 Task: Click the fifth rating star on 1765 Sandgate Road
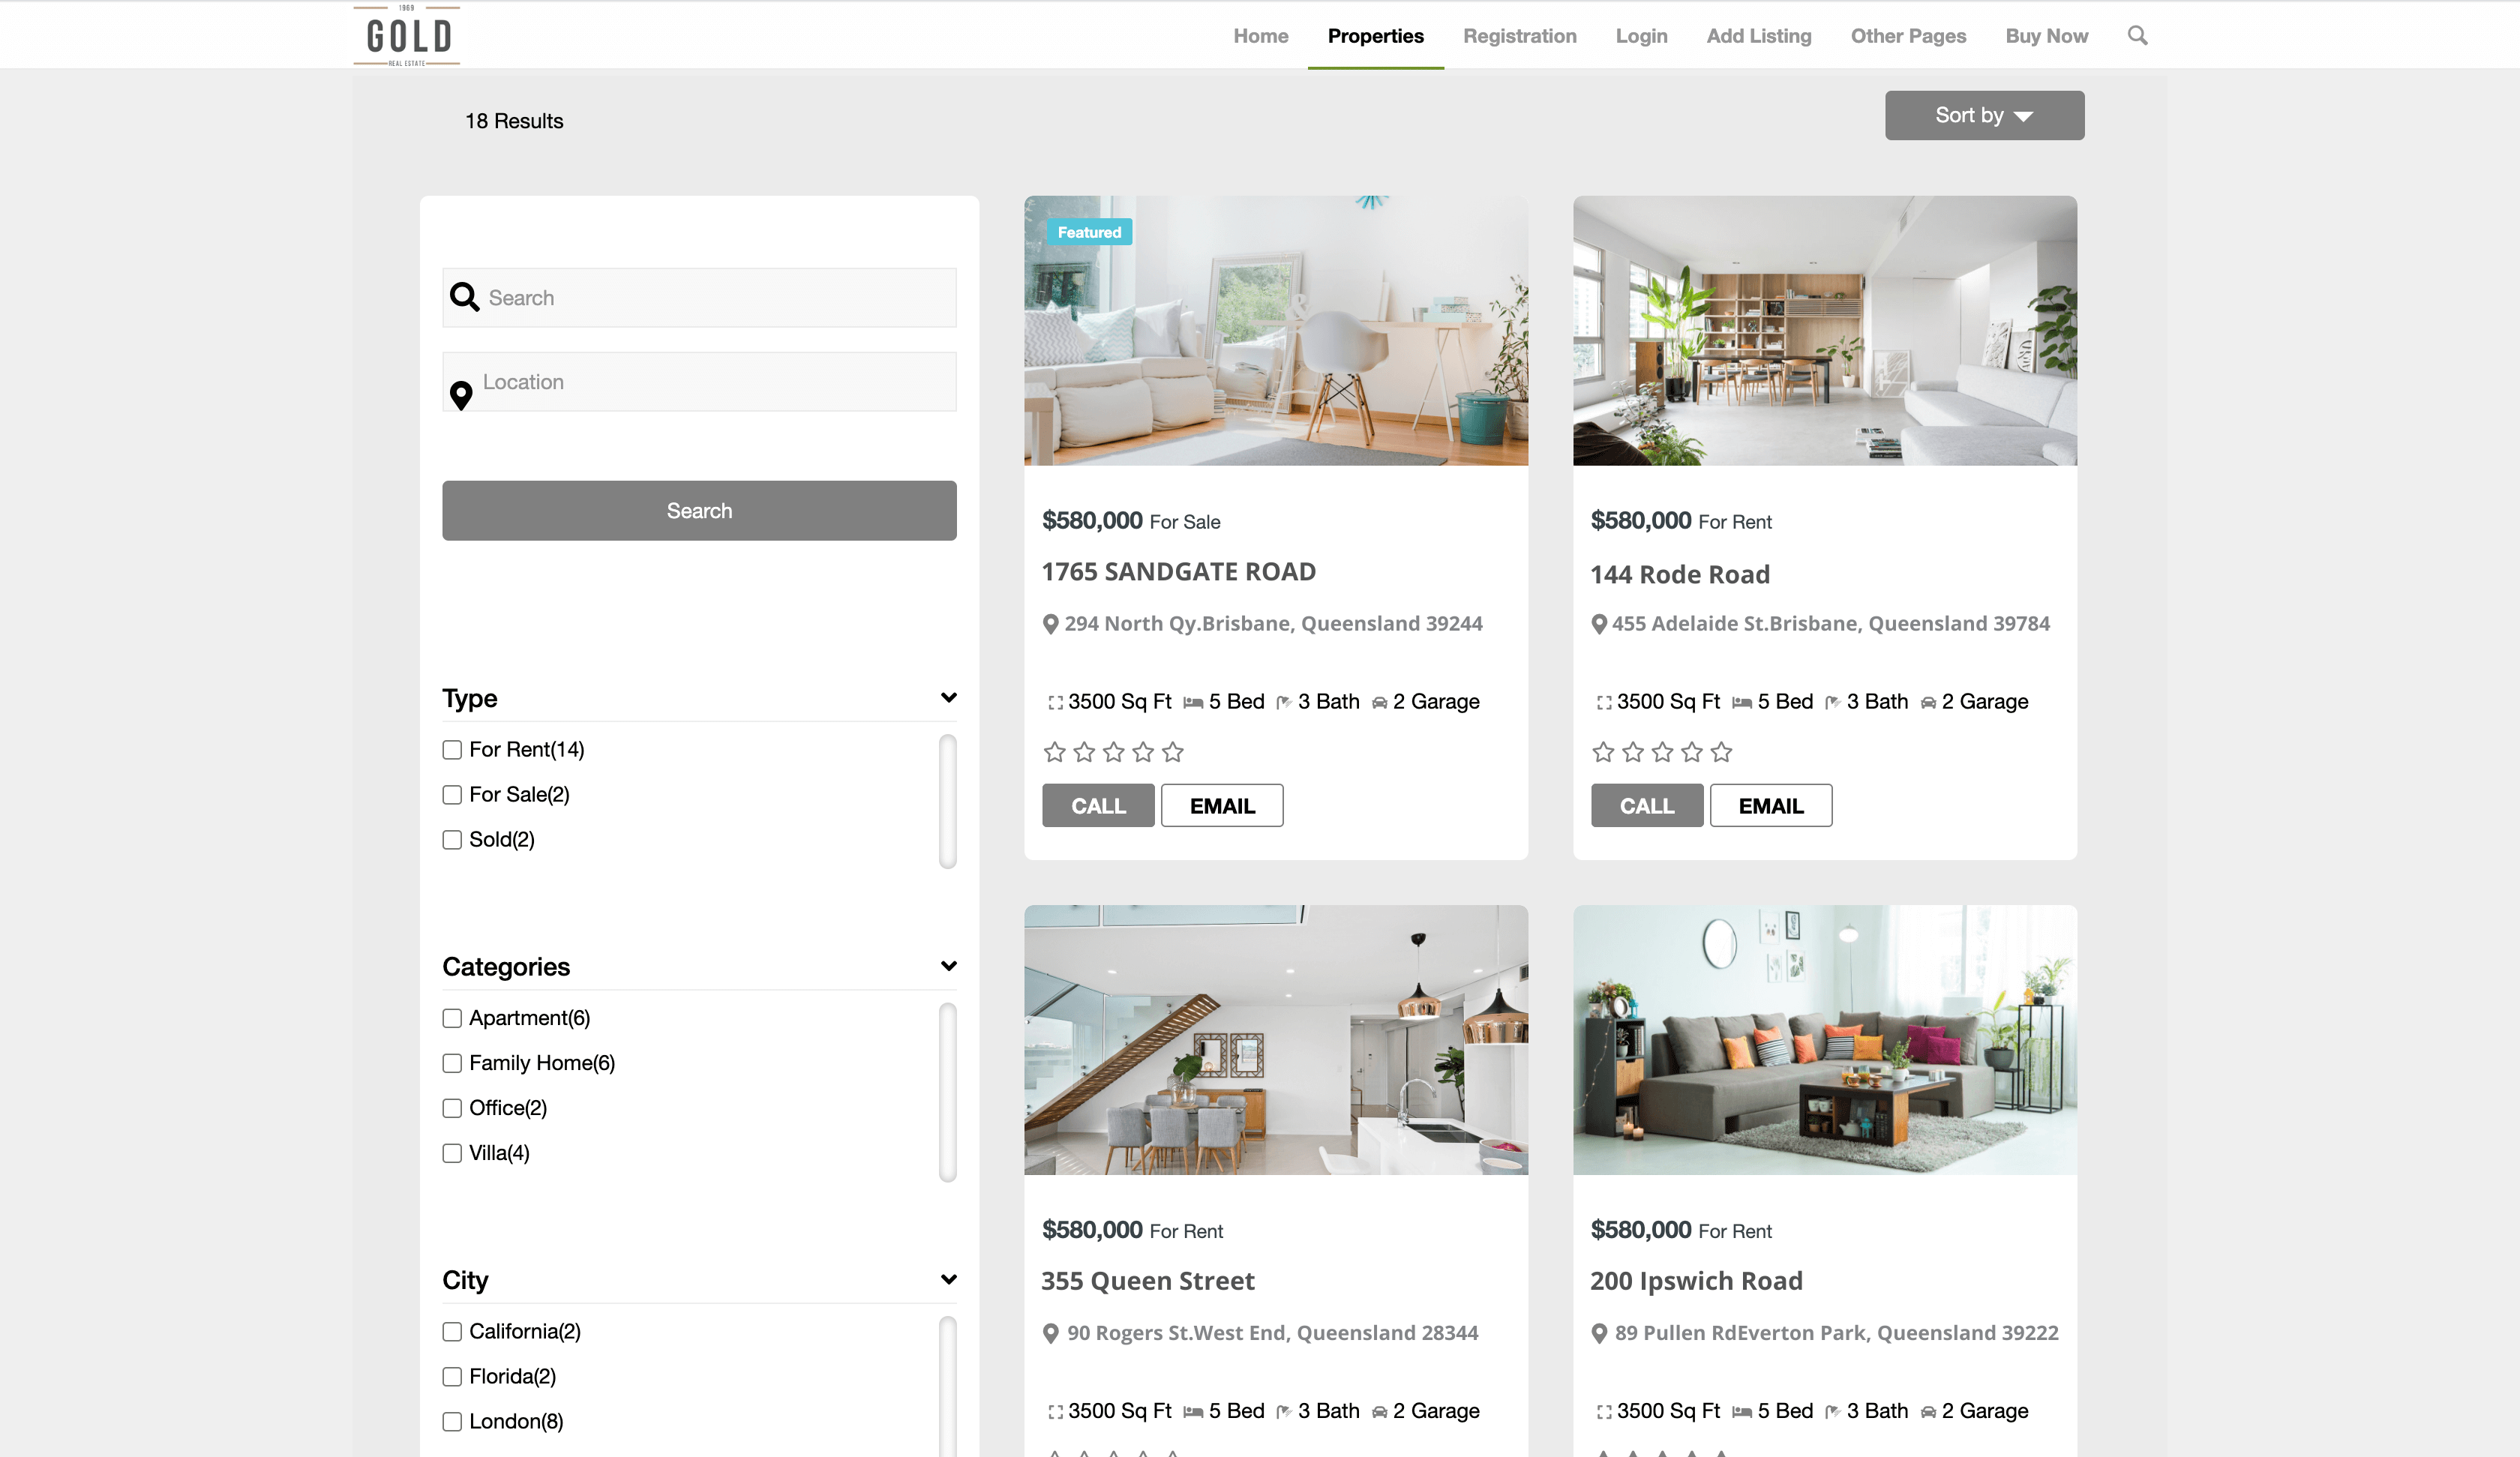tap(1172, 752)
